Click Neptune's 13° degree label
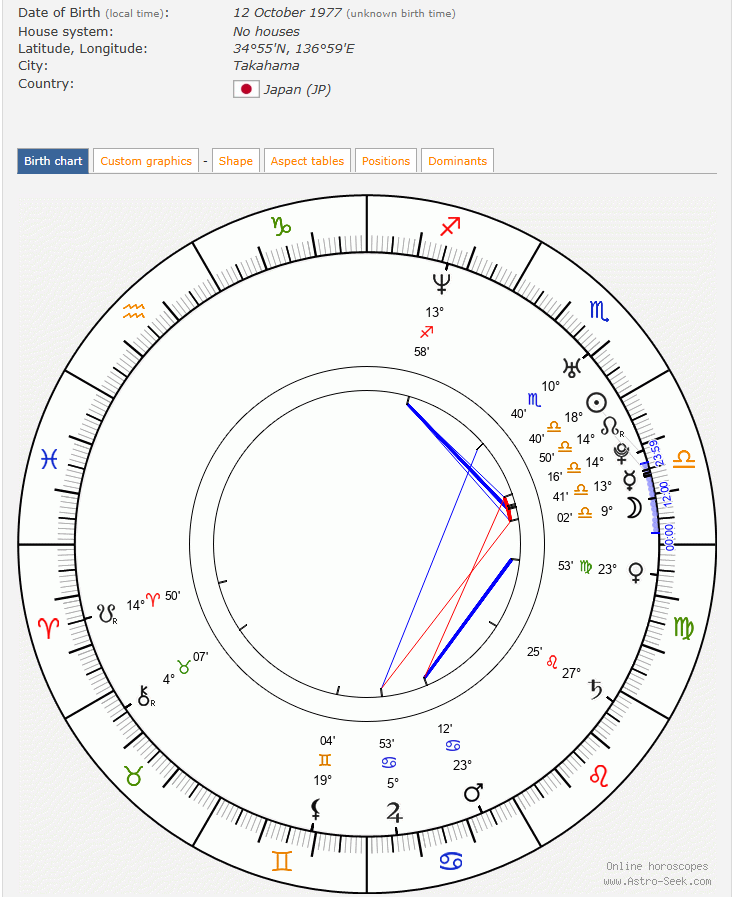735x897 pixels. [x=435, y=312]
